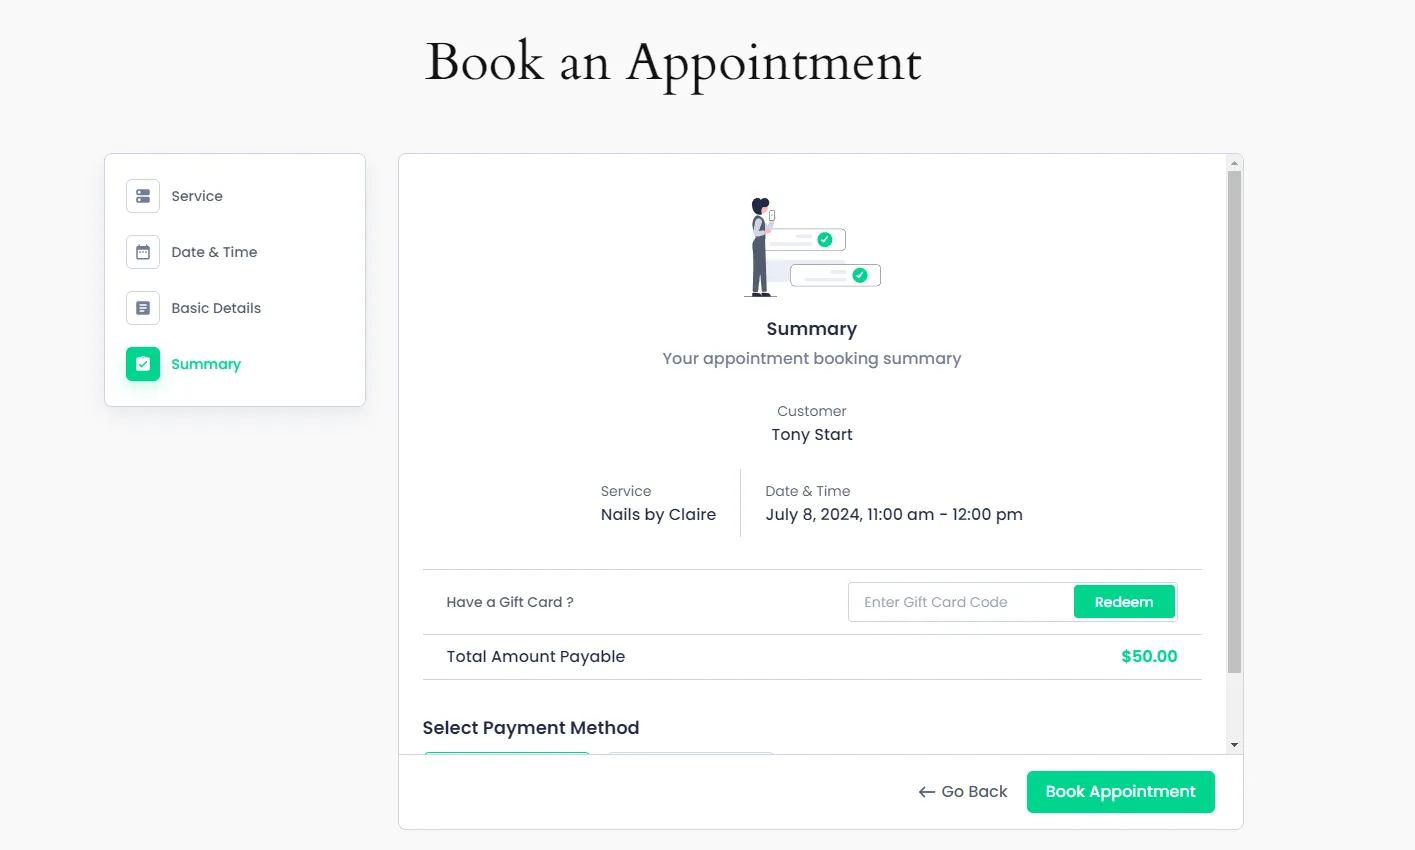Viewport: 1415px width, 850px height.
Task: Confirm with the Book Appointment button
Action: pos(1120,792)
